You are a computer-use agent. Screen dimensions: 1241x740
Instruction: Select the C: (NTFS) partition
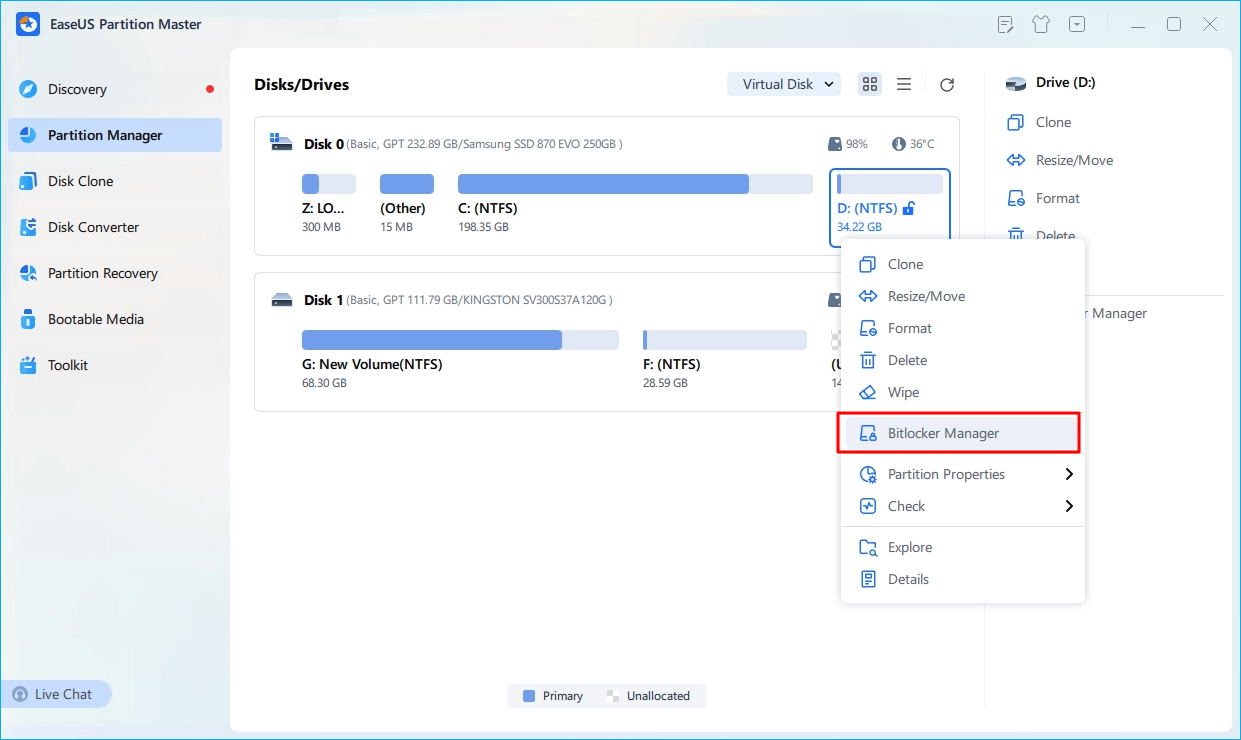(x=635, y=204)
